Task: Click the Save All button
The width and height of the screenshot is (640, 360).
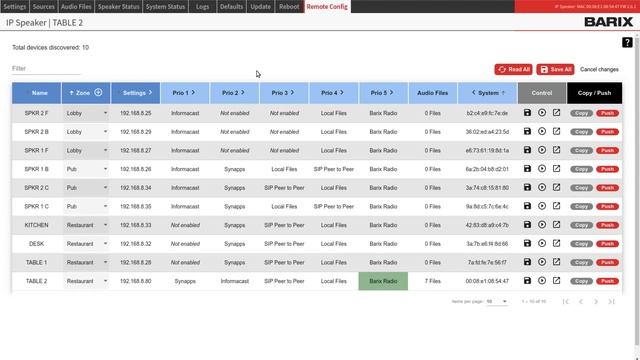Action: point(555,69)
